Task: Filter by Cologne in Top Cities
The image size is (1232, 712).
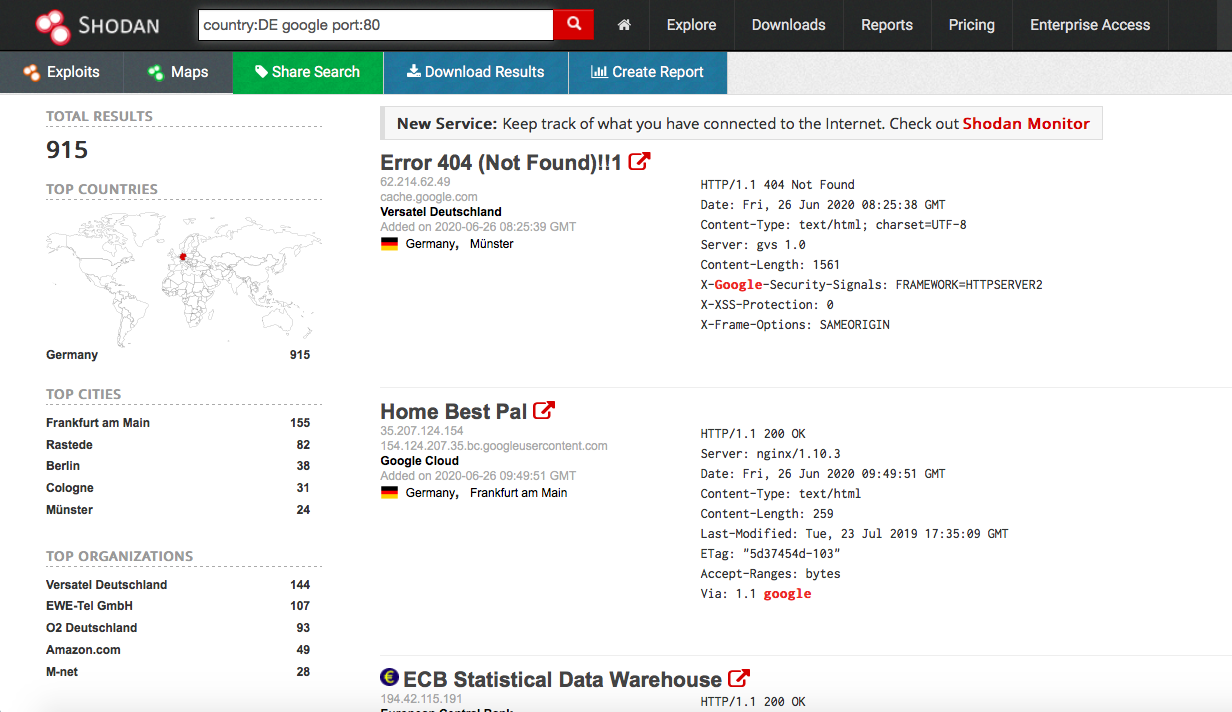Action: [x=70, y=488]
